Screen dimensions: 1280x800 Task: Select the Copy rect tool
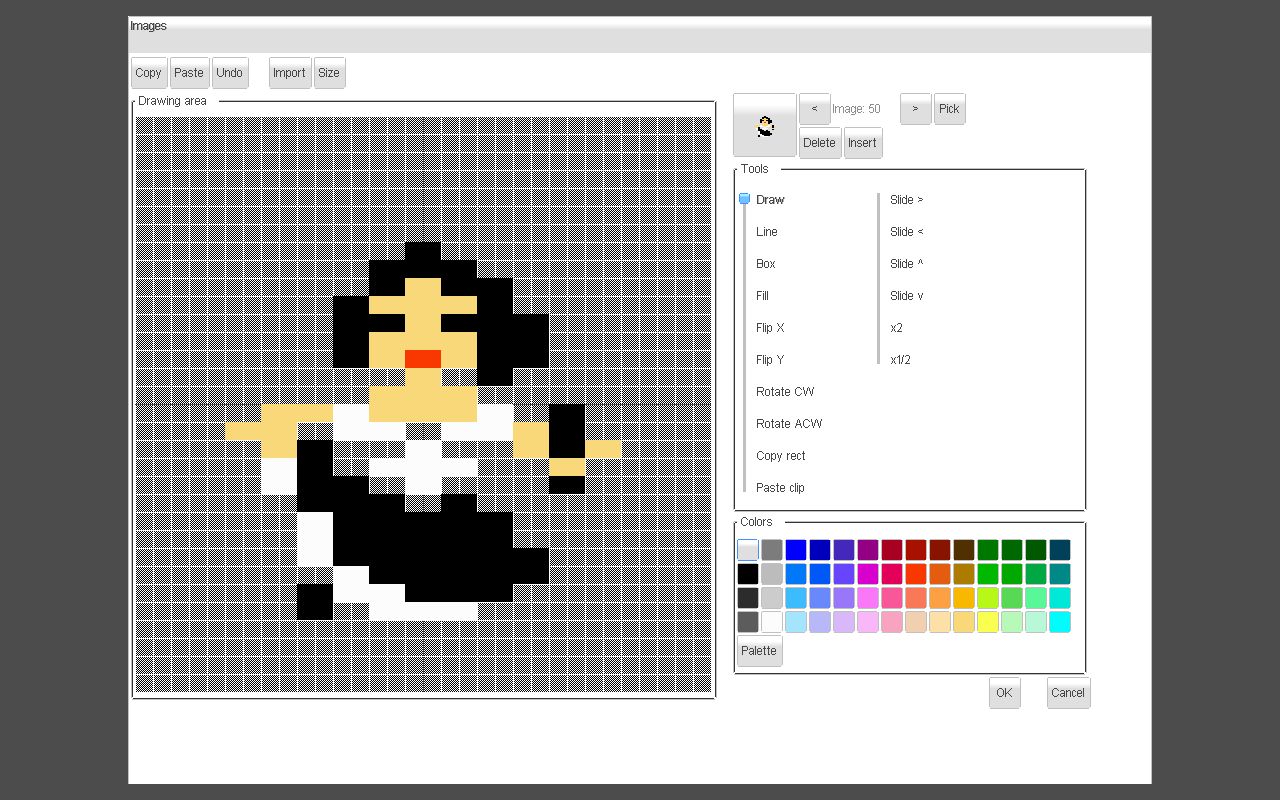tap(781, 456)
